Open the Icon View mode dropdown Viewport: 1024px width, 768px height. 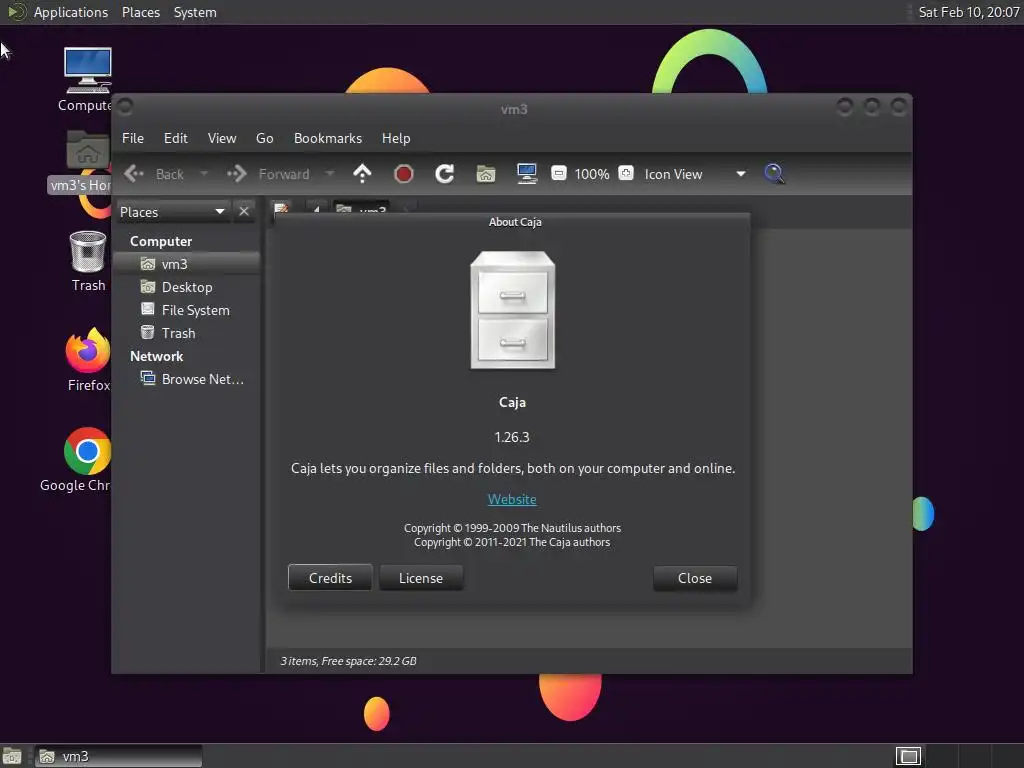695,174
